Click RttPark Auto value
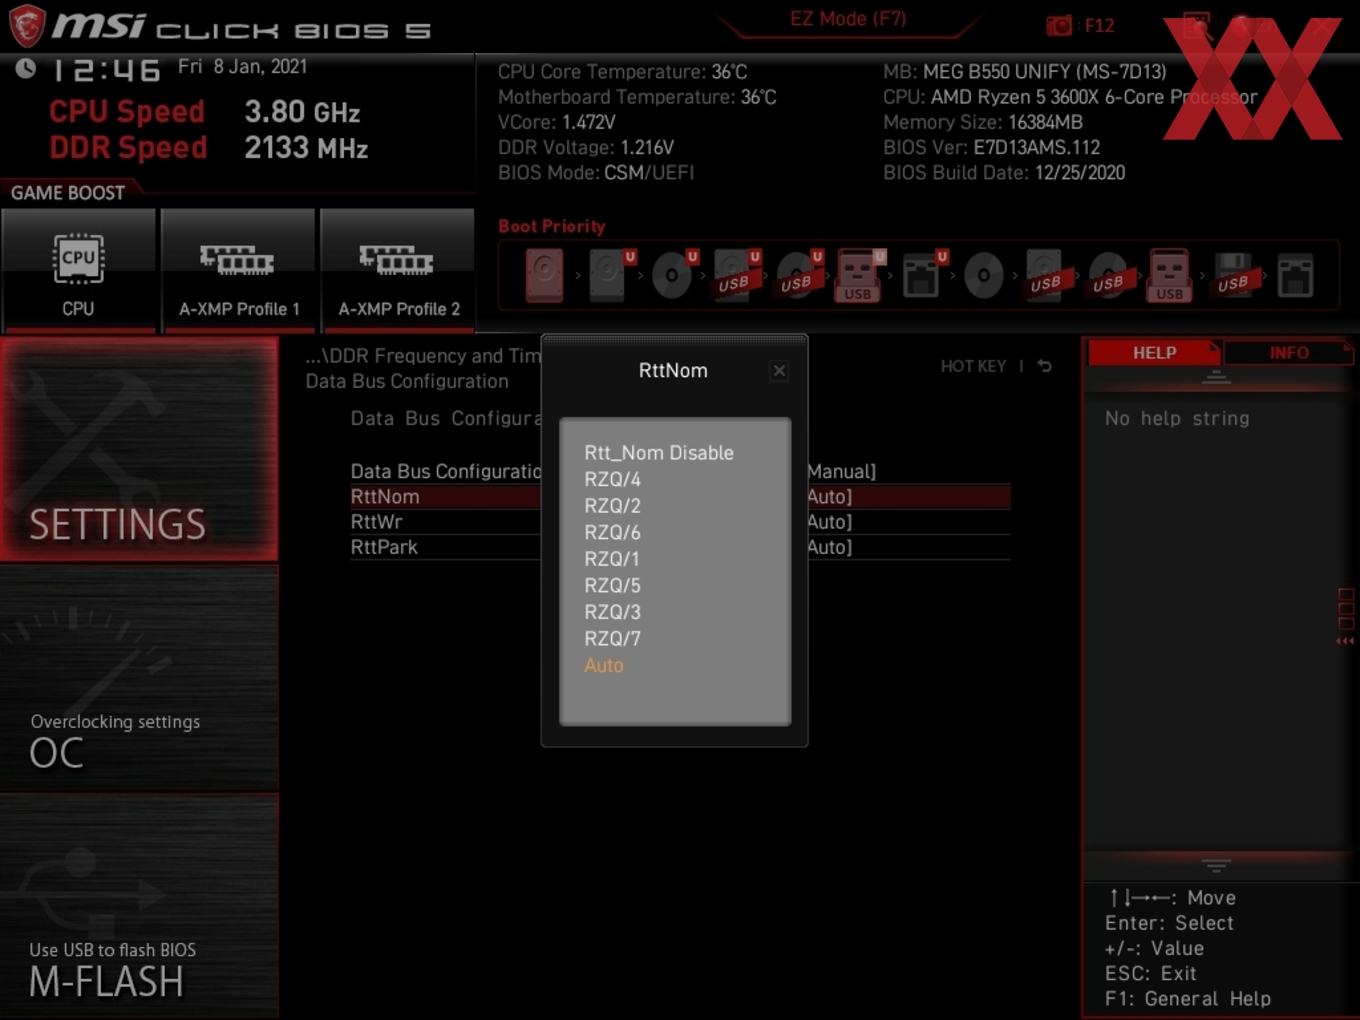Image resolution: width=1360 pixels, height=1020 pixels. coord(830,547)
